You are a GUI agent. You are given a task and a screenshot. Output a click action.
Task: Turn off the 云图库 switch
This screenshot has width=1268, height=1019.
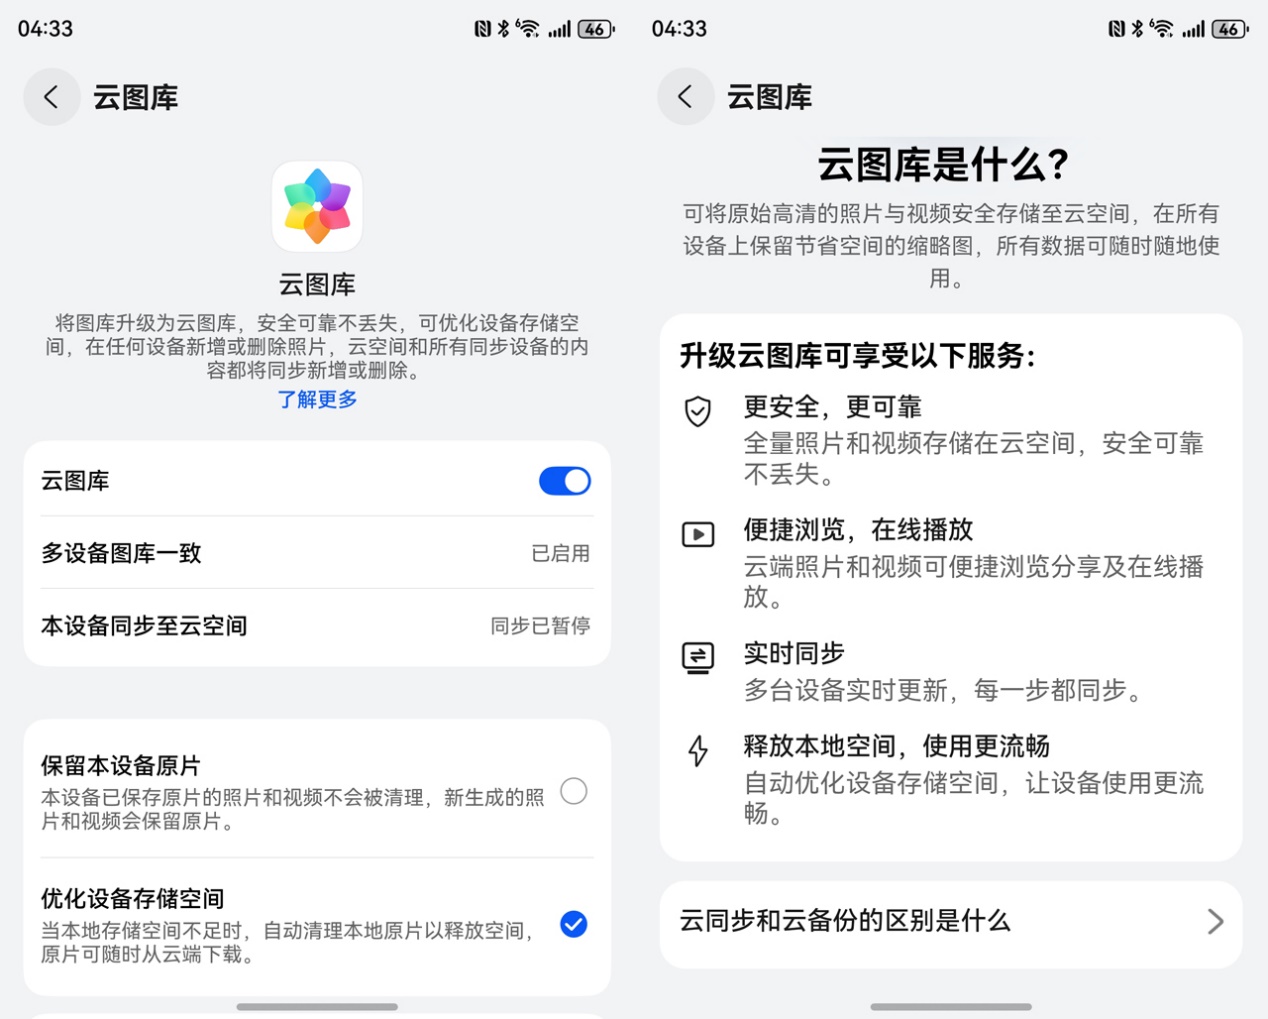pos(565,481)
